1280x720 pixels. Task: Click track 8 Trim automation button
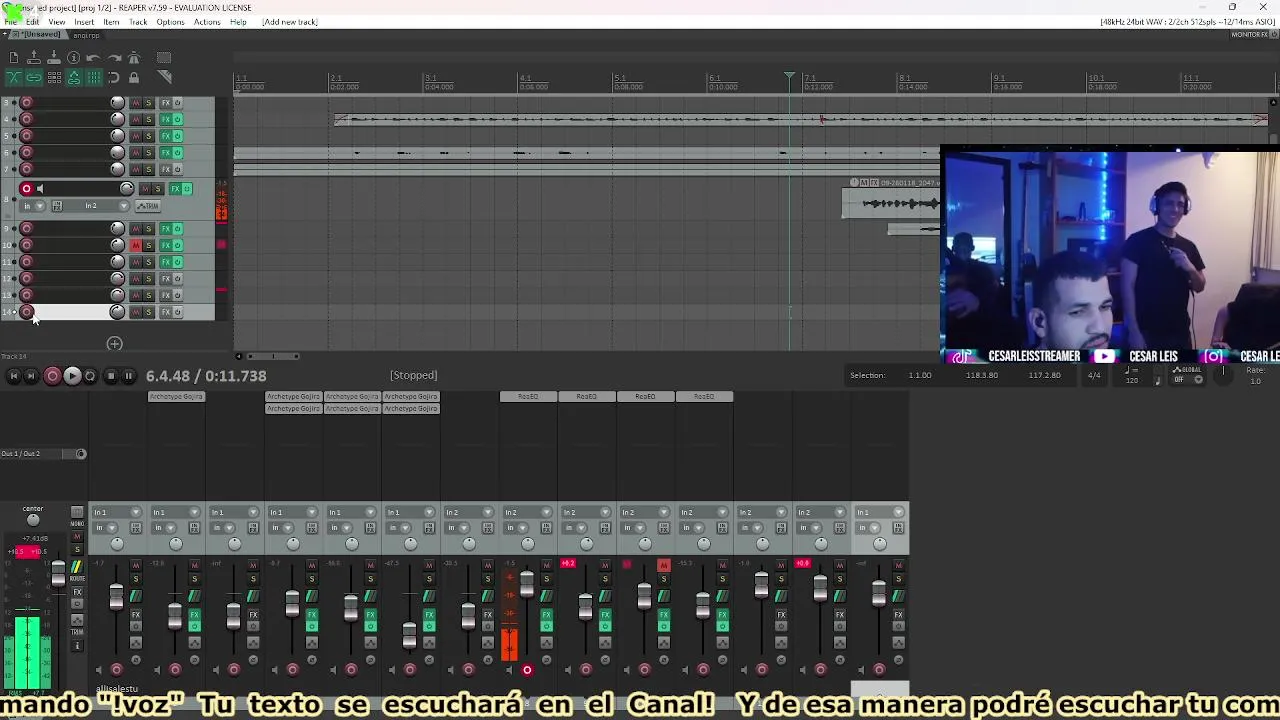point(147,206)
